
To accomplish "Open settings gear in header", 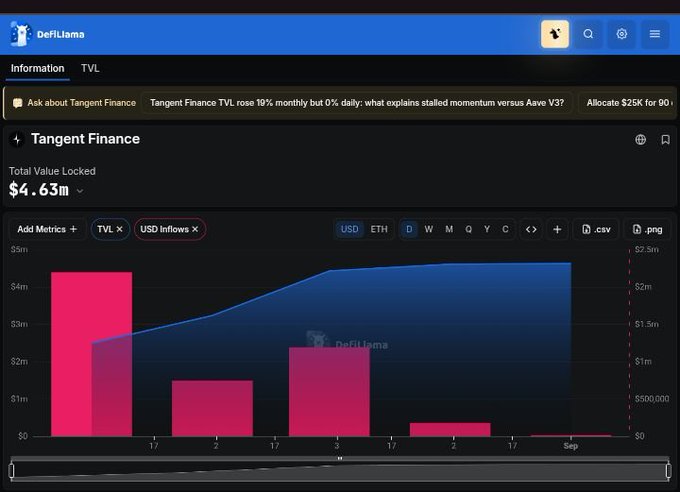I will tap(621, 34).
